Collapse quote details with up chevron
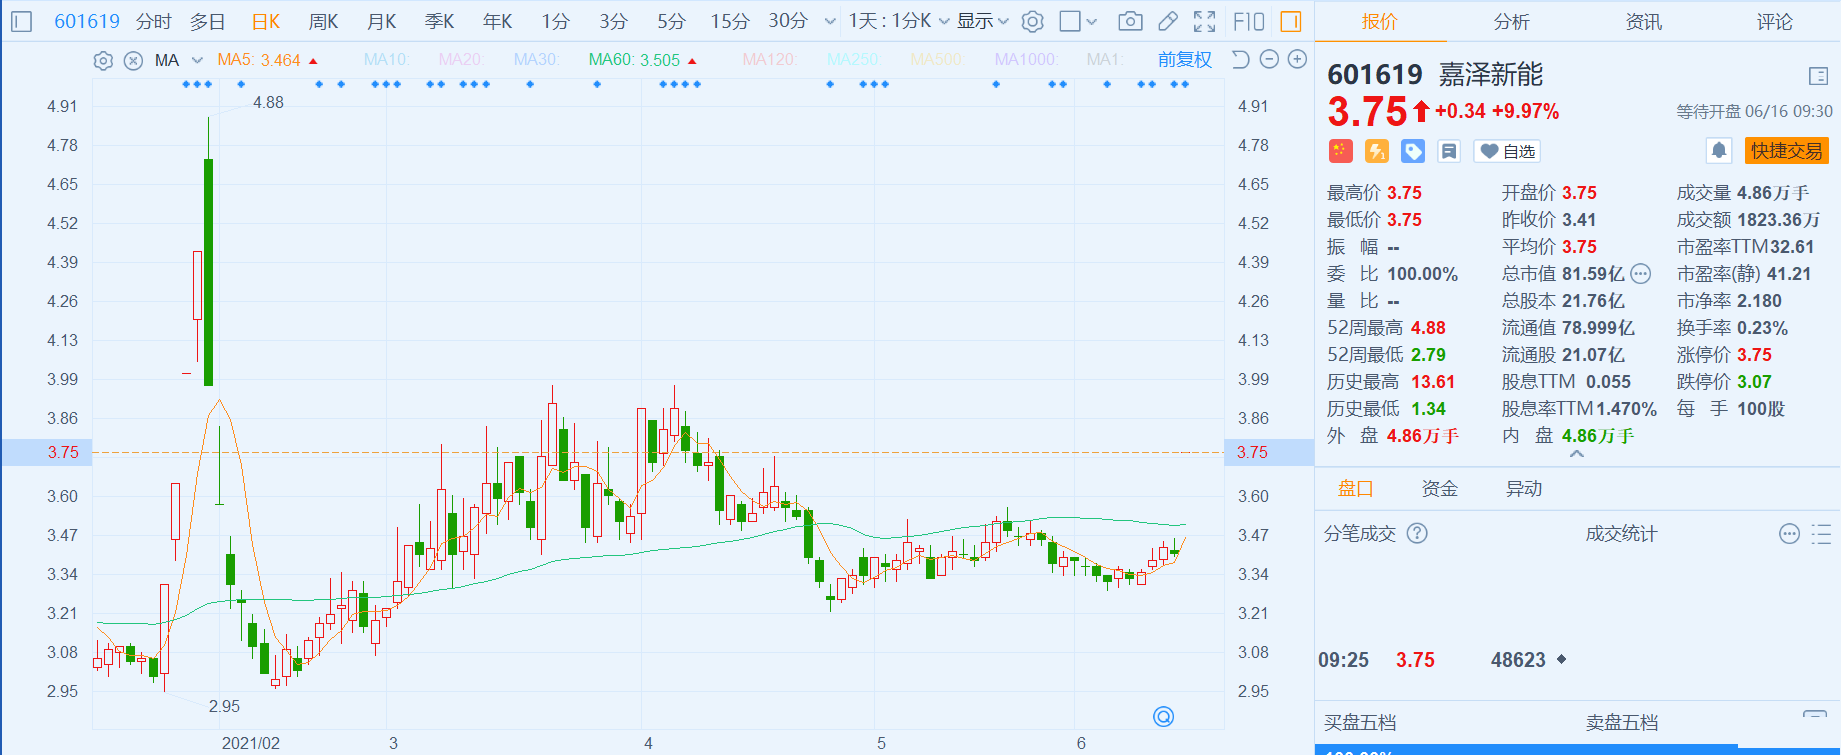Viewport: 1841px width, 755px height. coord(1577,455)
